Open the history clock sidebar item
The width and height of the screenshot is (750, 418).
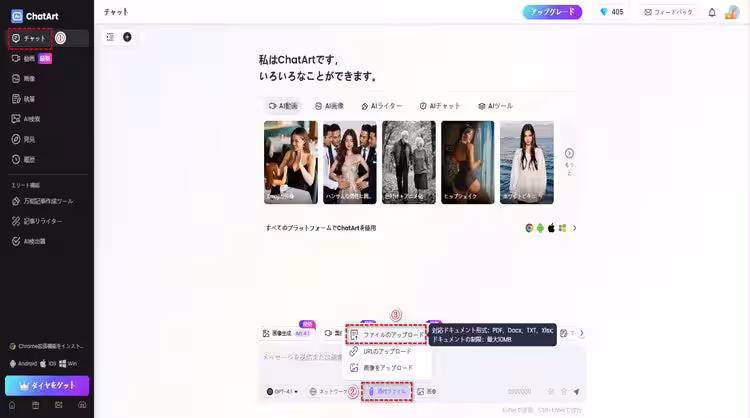(x=24, y=159)
